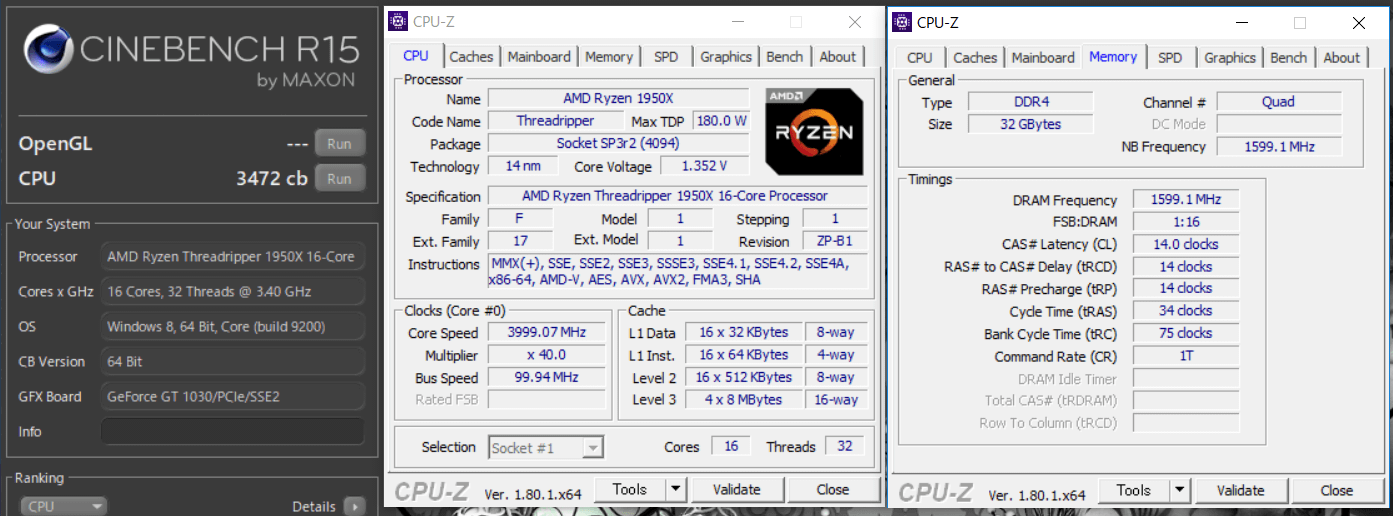Click Tools button in left CPU-Z window

pyautogui.click(x=630, y=490)
